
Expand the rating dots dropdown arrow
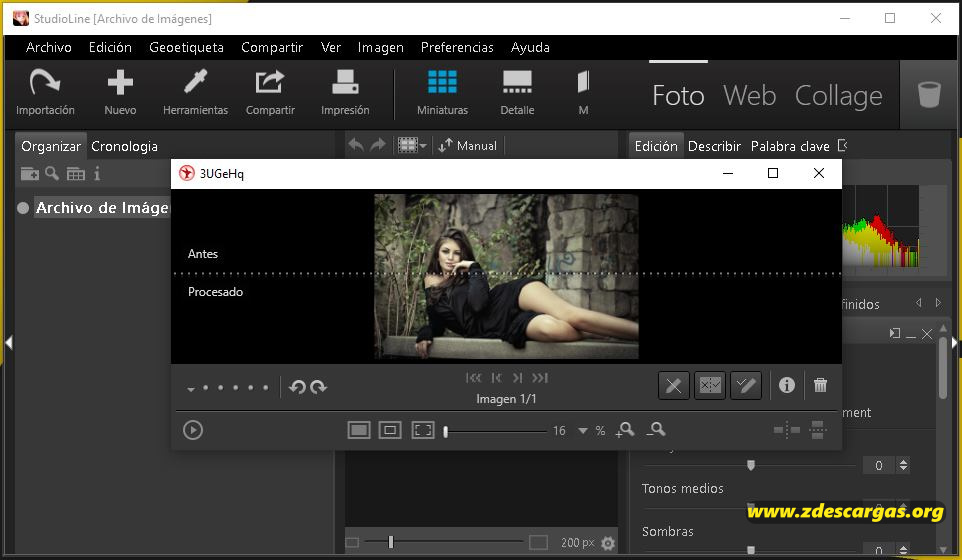[x=191, y=389]
